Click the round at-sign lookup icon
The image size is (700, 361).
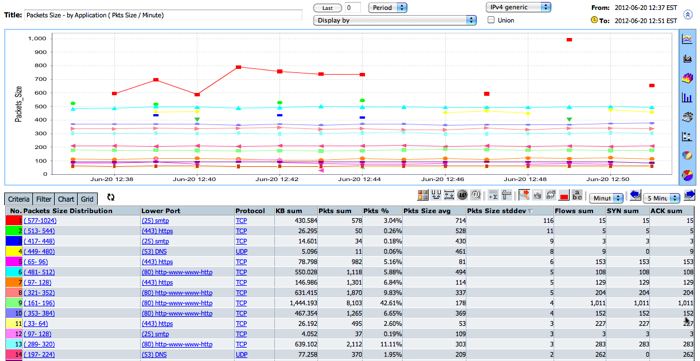click(475, 195)
